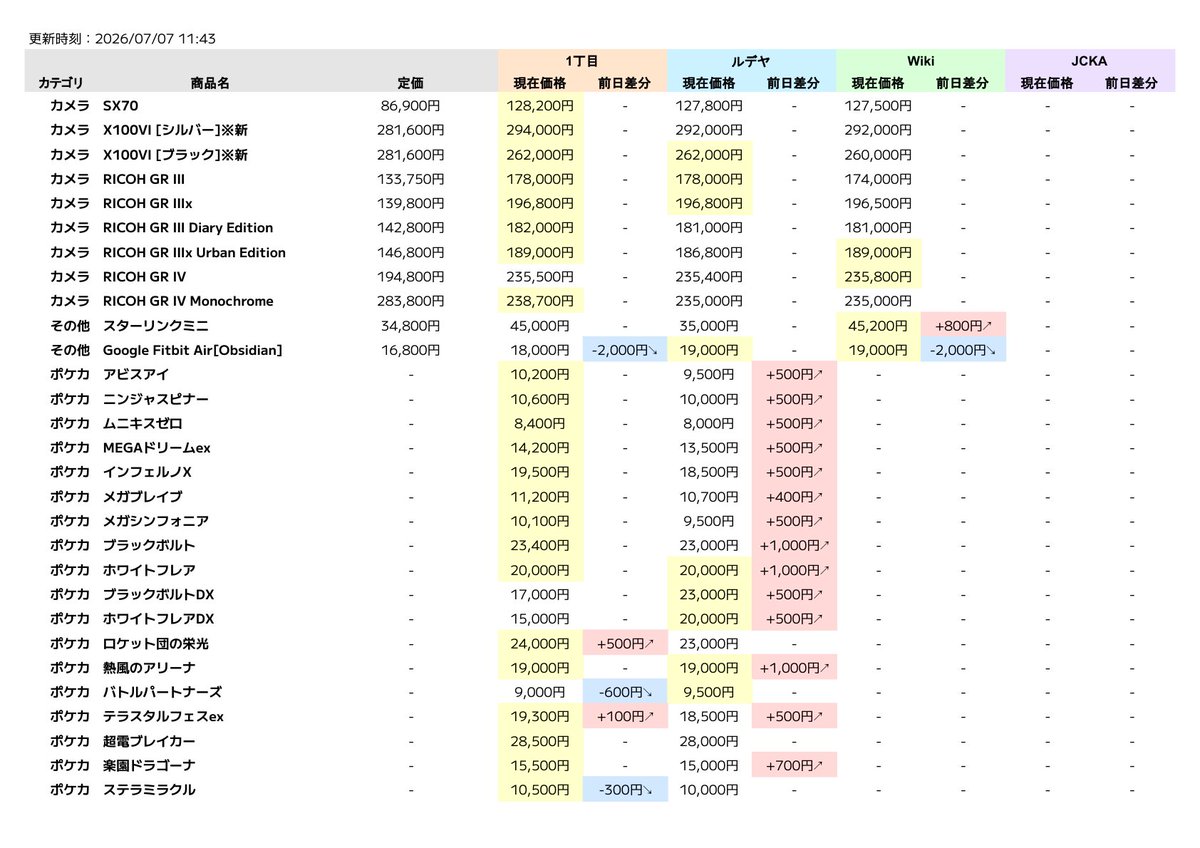This screenshot has width=1200, height=848.
Task: Select the Wiki column group header
Action: point(920,61)
